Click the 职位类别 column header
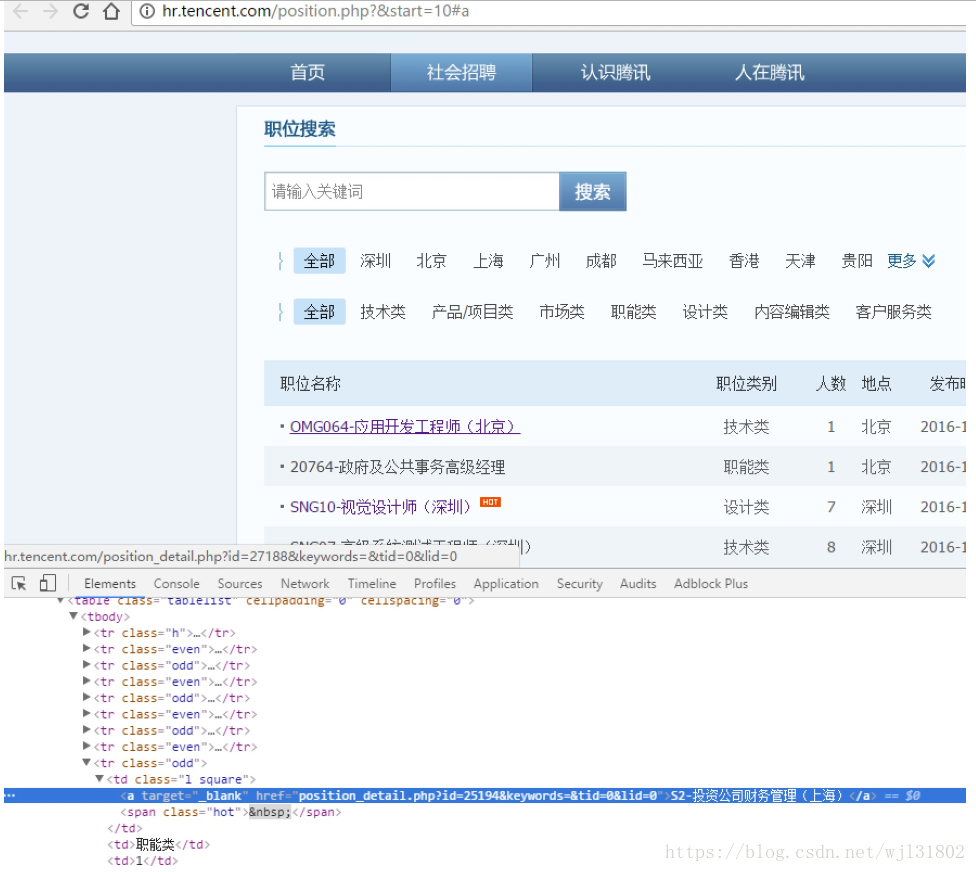976x872 pixels. tap(746, 384)
